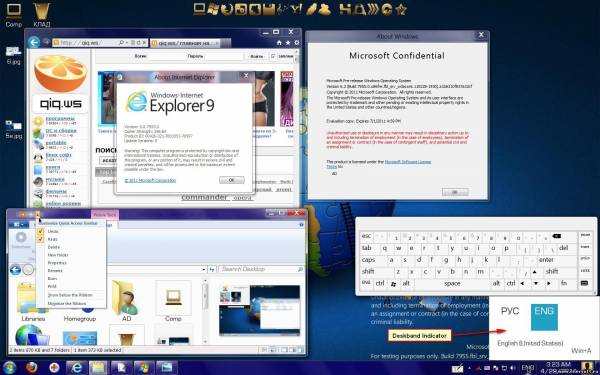Click the Comp desktop icon at top-left
The height and width of the screenshot is (375, 600).
[13, 15]
